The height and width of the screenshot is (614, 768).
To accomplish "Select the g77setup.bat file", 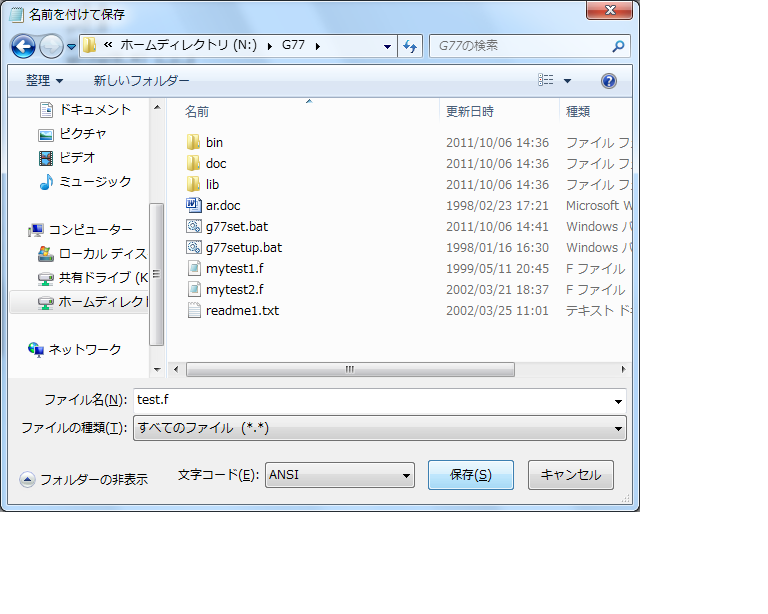I will pos(243,247).
